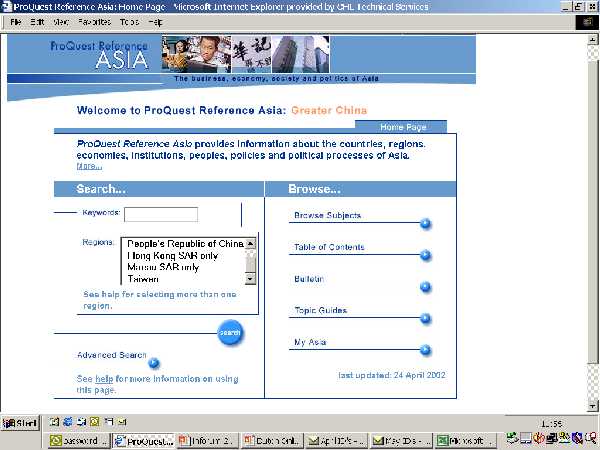This screenshot has width=600, height=450.
Task: Click the help text for selecting multiple regions
Action: (160, 300)
